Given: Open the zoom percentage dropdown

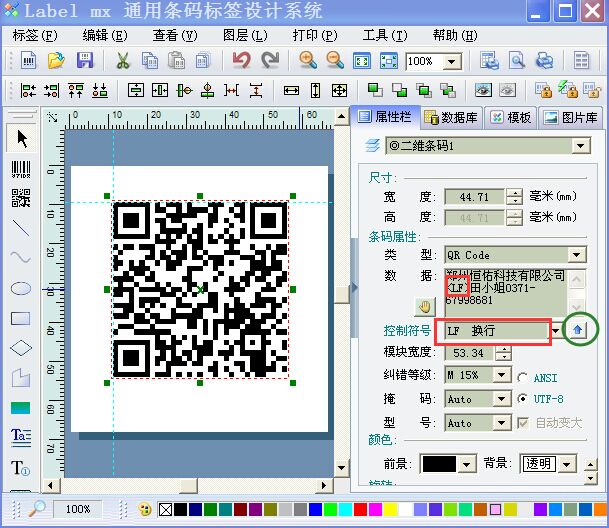Looking at the screenshot, I should point(452,61).
